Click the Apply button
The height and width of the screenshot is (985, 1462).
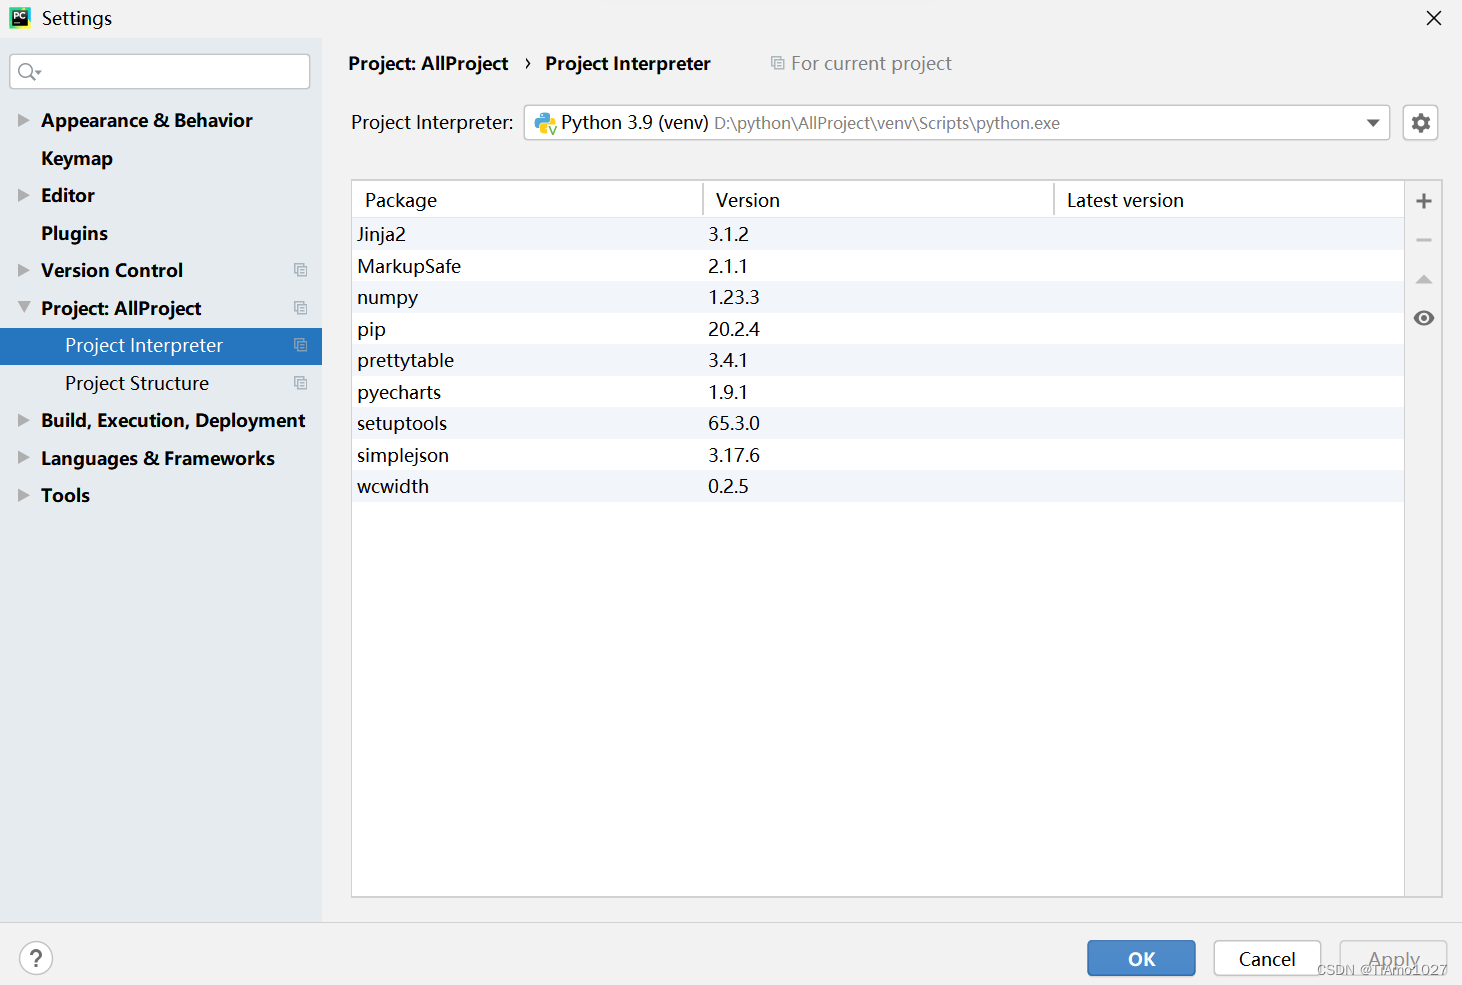[1392, 958]
